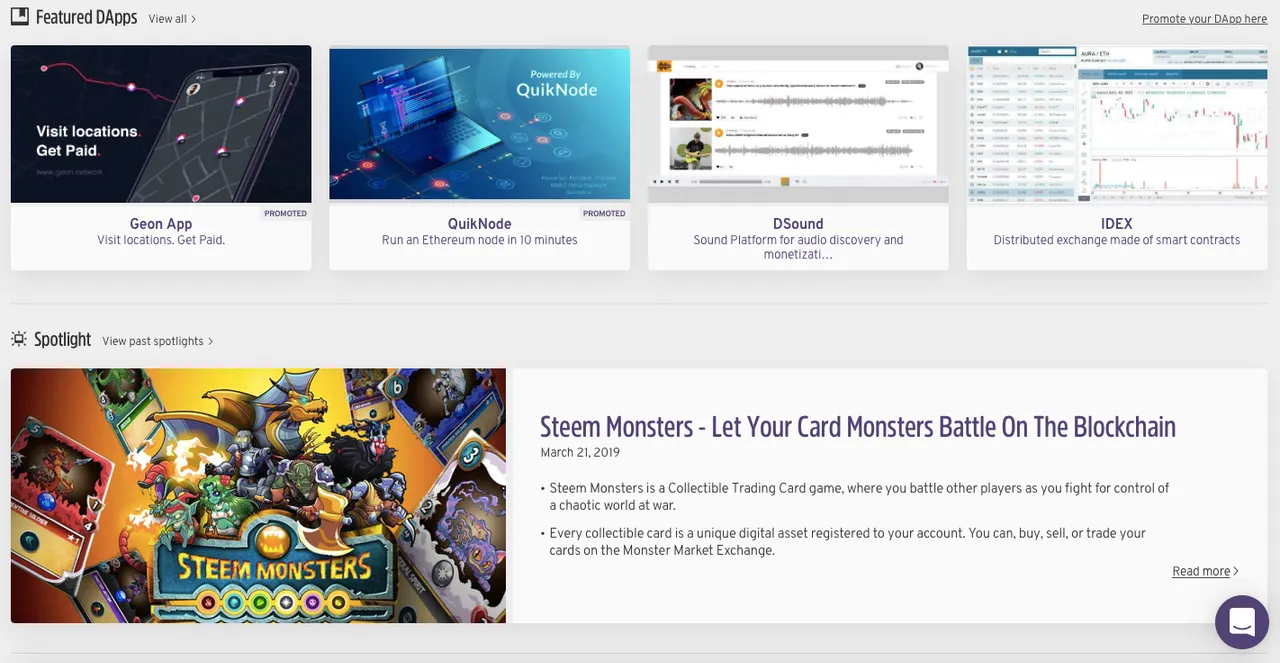1280x663 pixels.
Task: Click Promote your DApp here link
Action: [1204, 19]
